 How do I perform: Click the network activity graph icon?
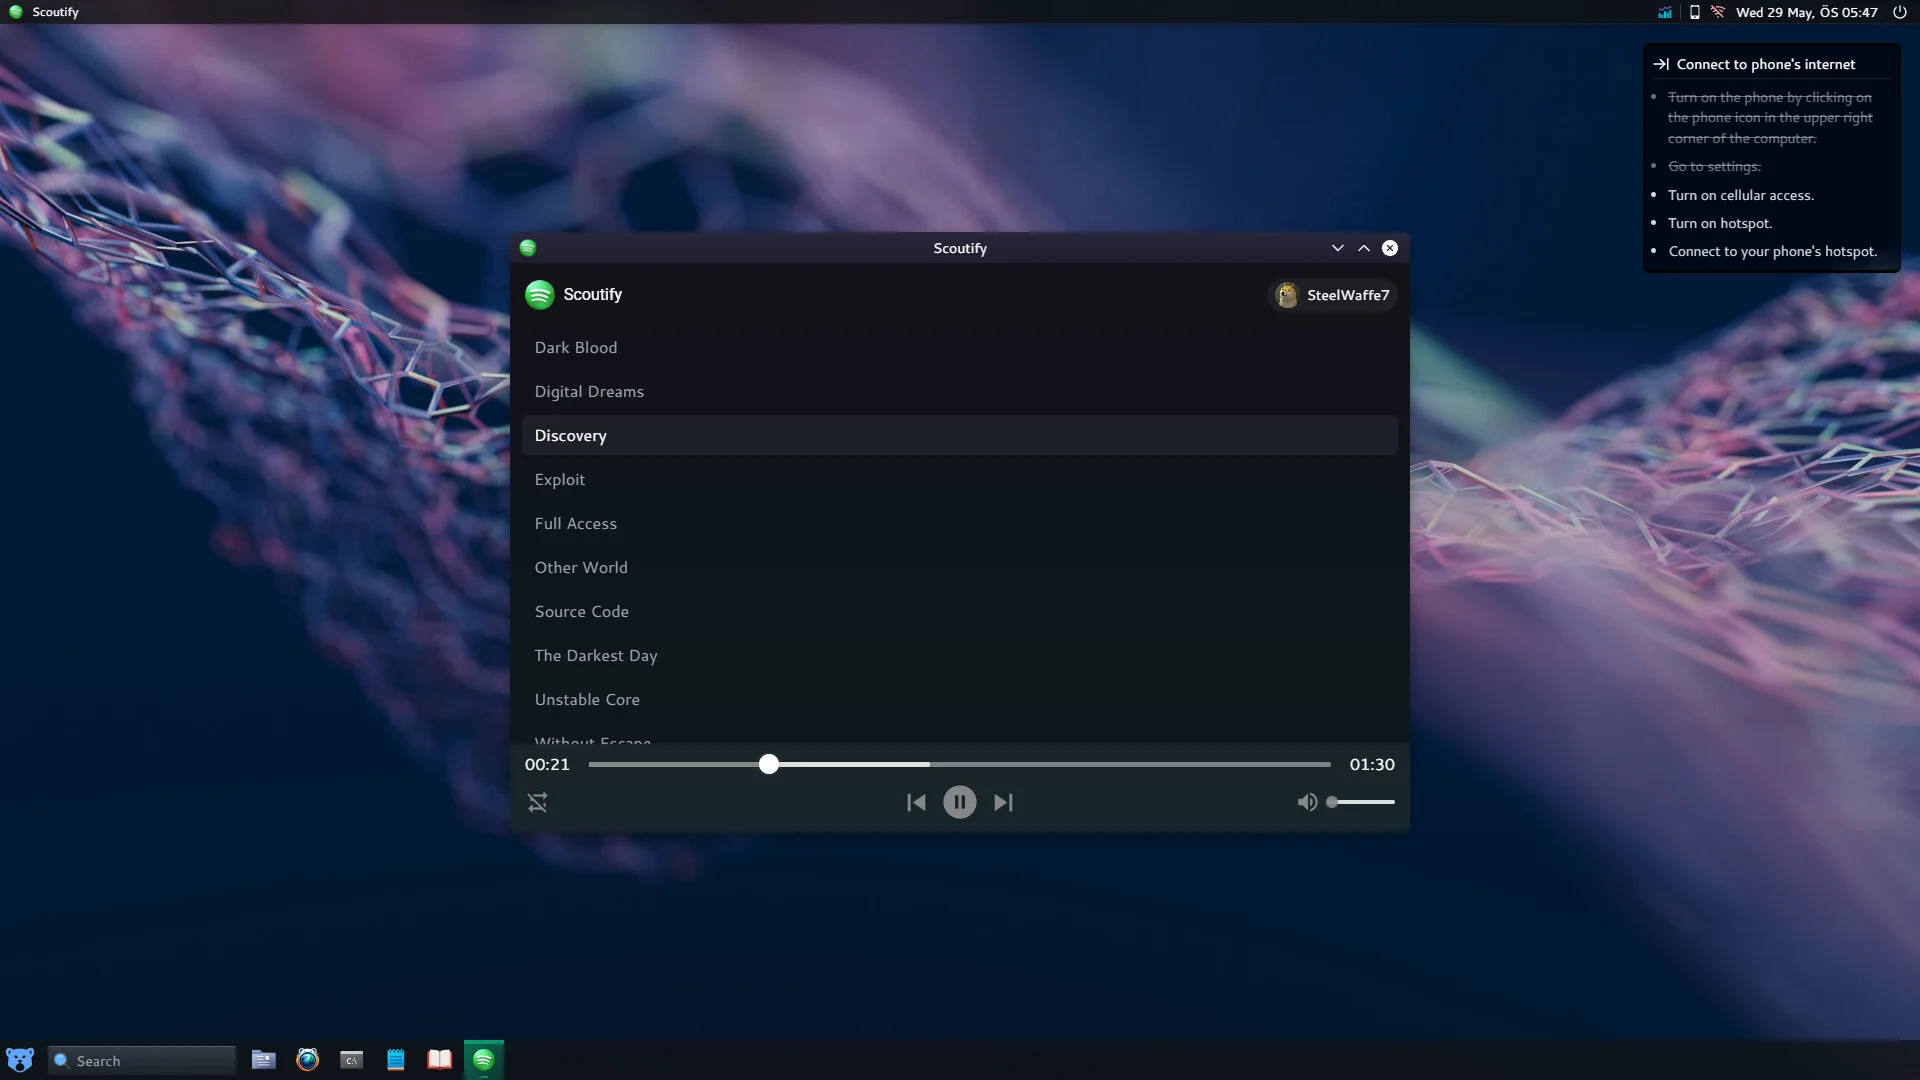click(1663, 12)
